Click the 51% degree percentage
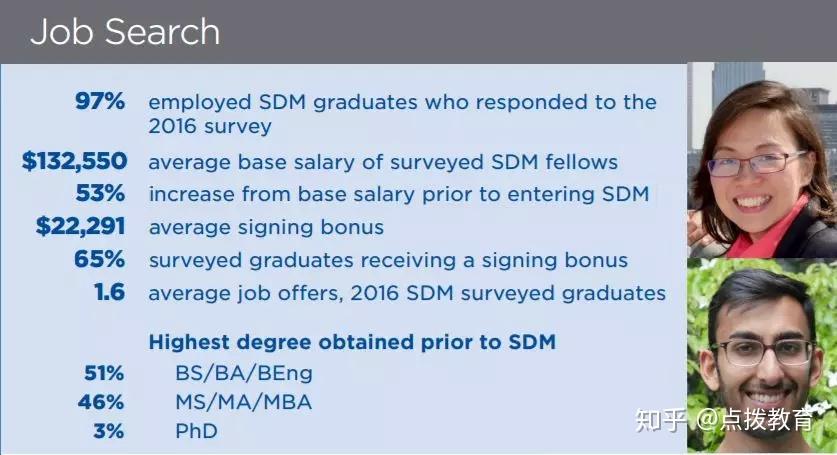 103,373
